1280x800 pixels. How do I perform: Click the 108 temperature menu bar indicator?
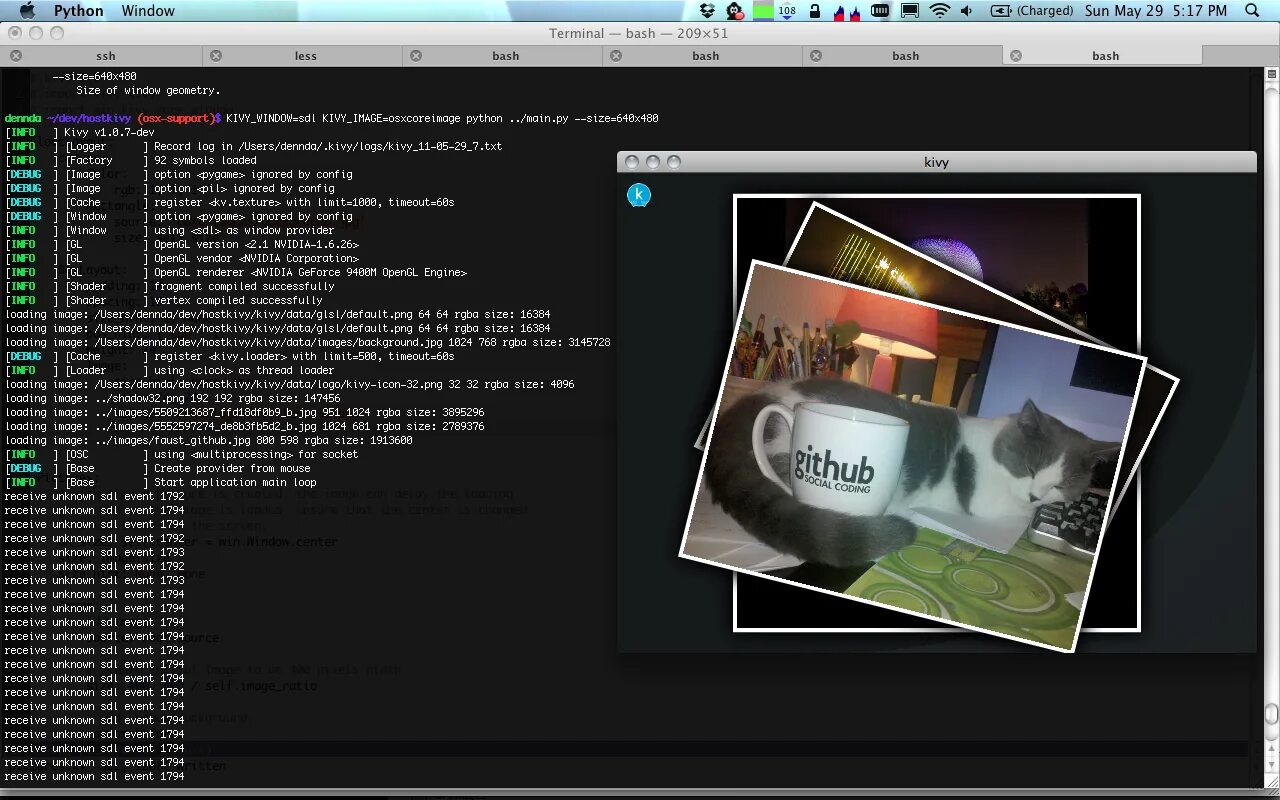coord(787,11)
